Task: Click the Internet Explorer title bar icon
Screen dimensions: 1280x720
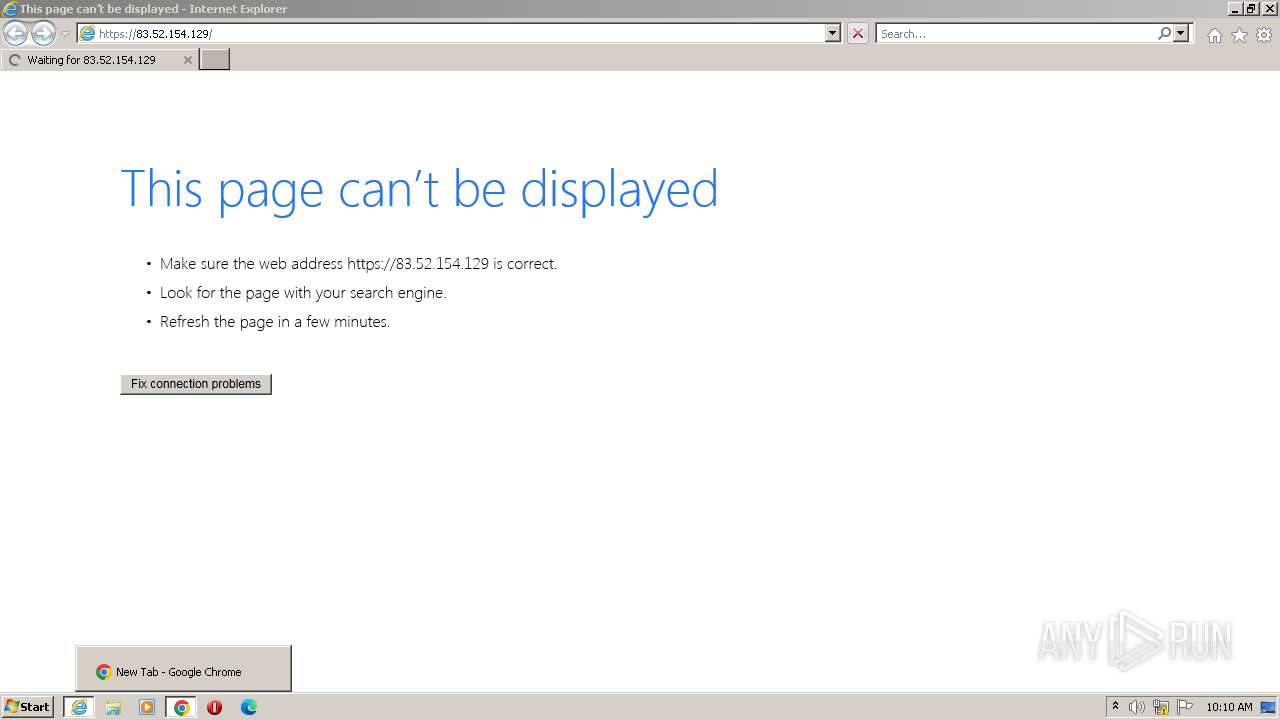Action: [10, 9]
